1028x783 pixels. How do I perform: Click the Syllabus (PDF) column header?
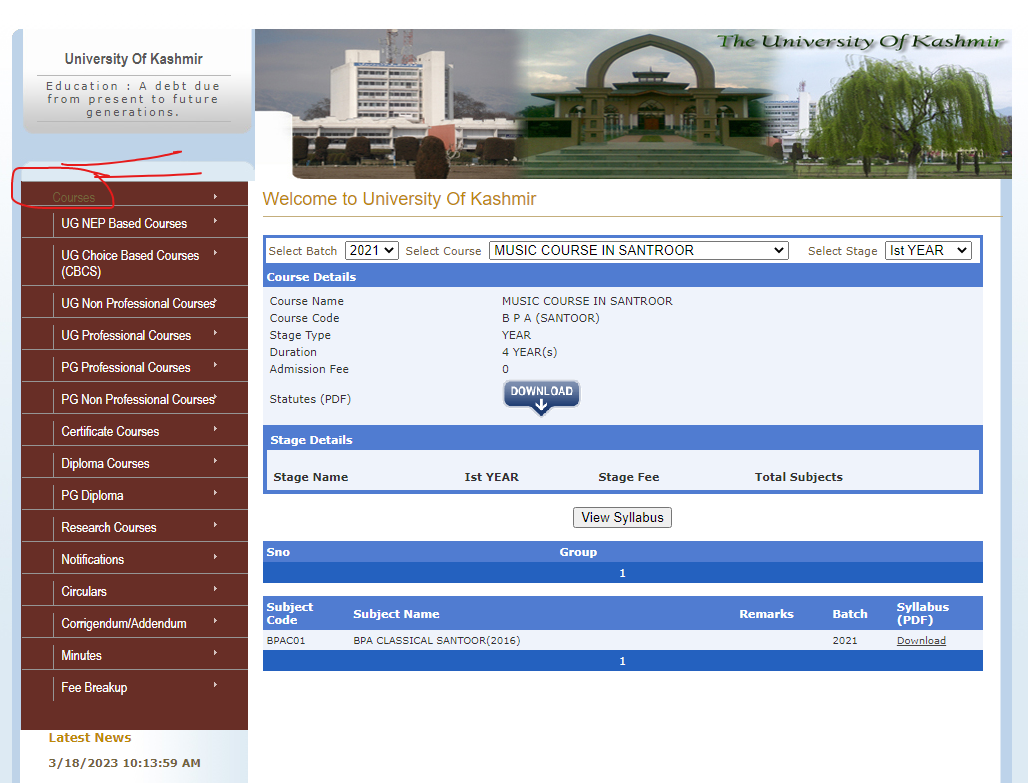point(922,613)
